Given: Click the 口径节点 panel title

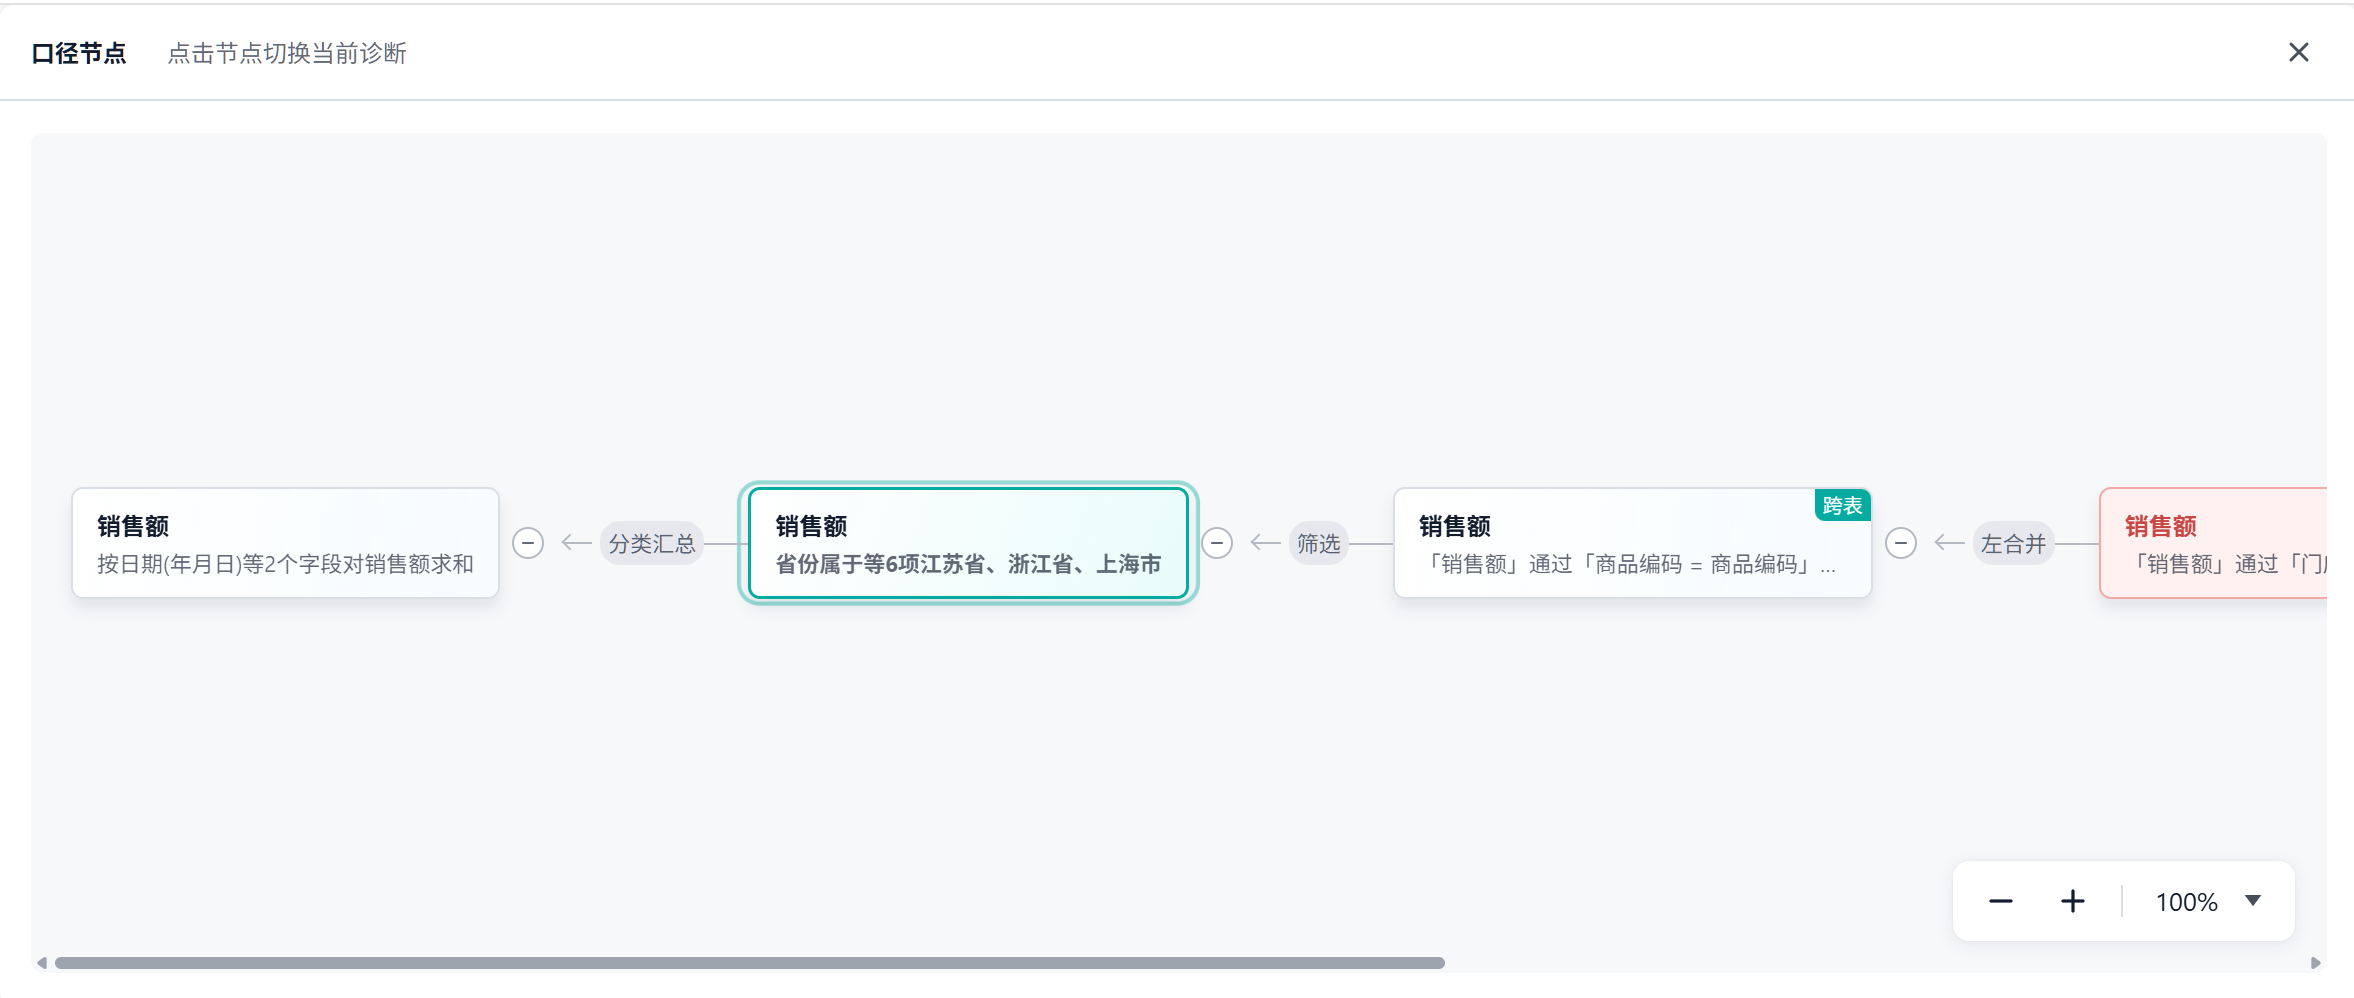Looking at the screenshot, I should click(79, 53).
